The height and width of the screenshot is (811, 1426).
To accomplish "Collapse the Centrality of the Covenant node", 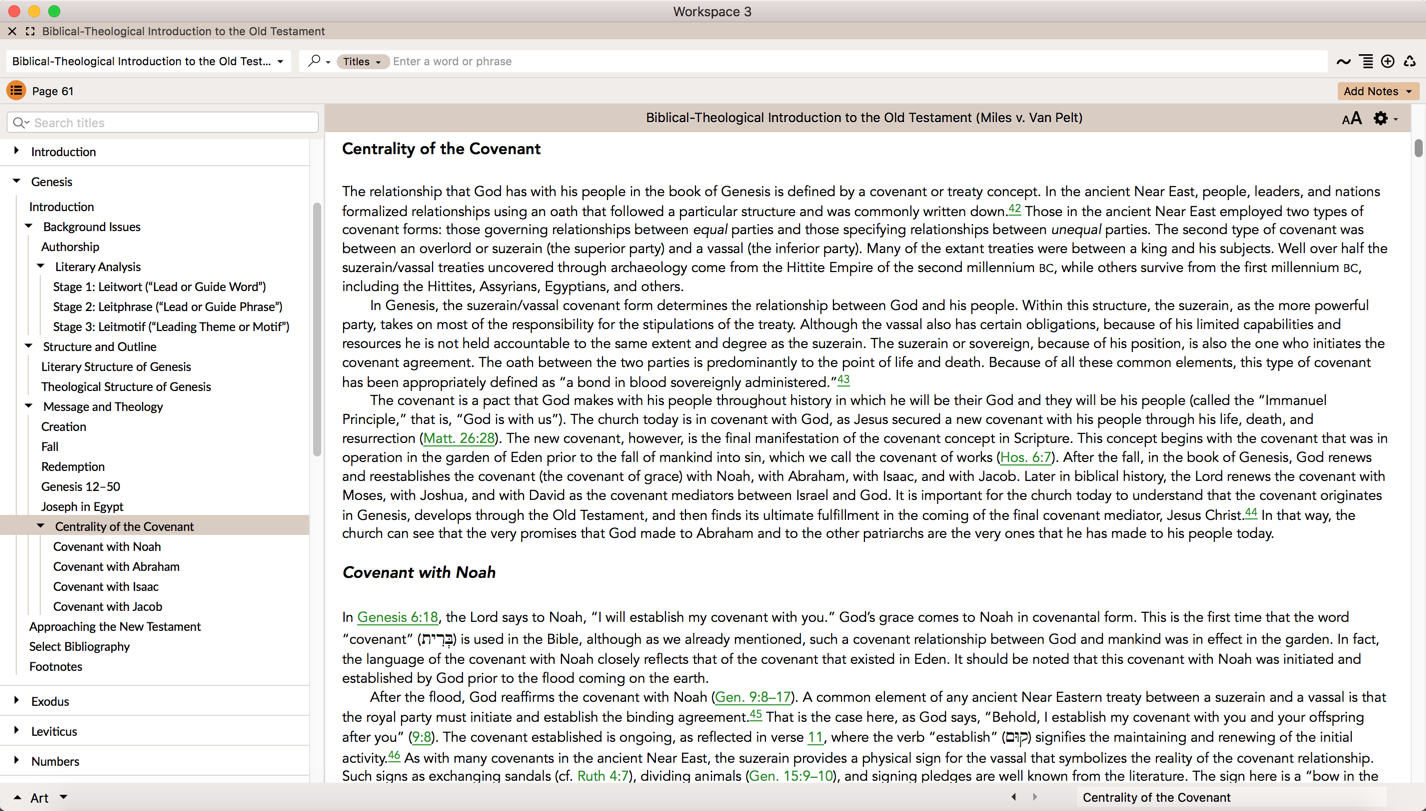I will 41,526.
